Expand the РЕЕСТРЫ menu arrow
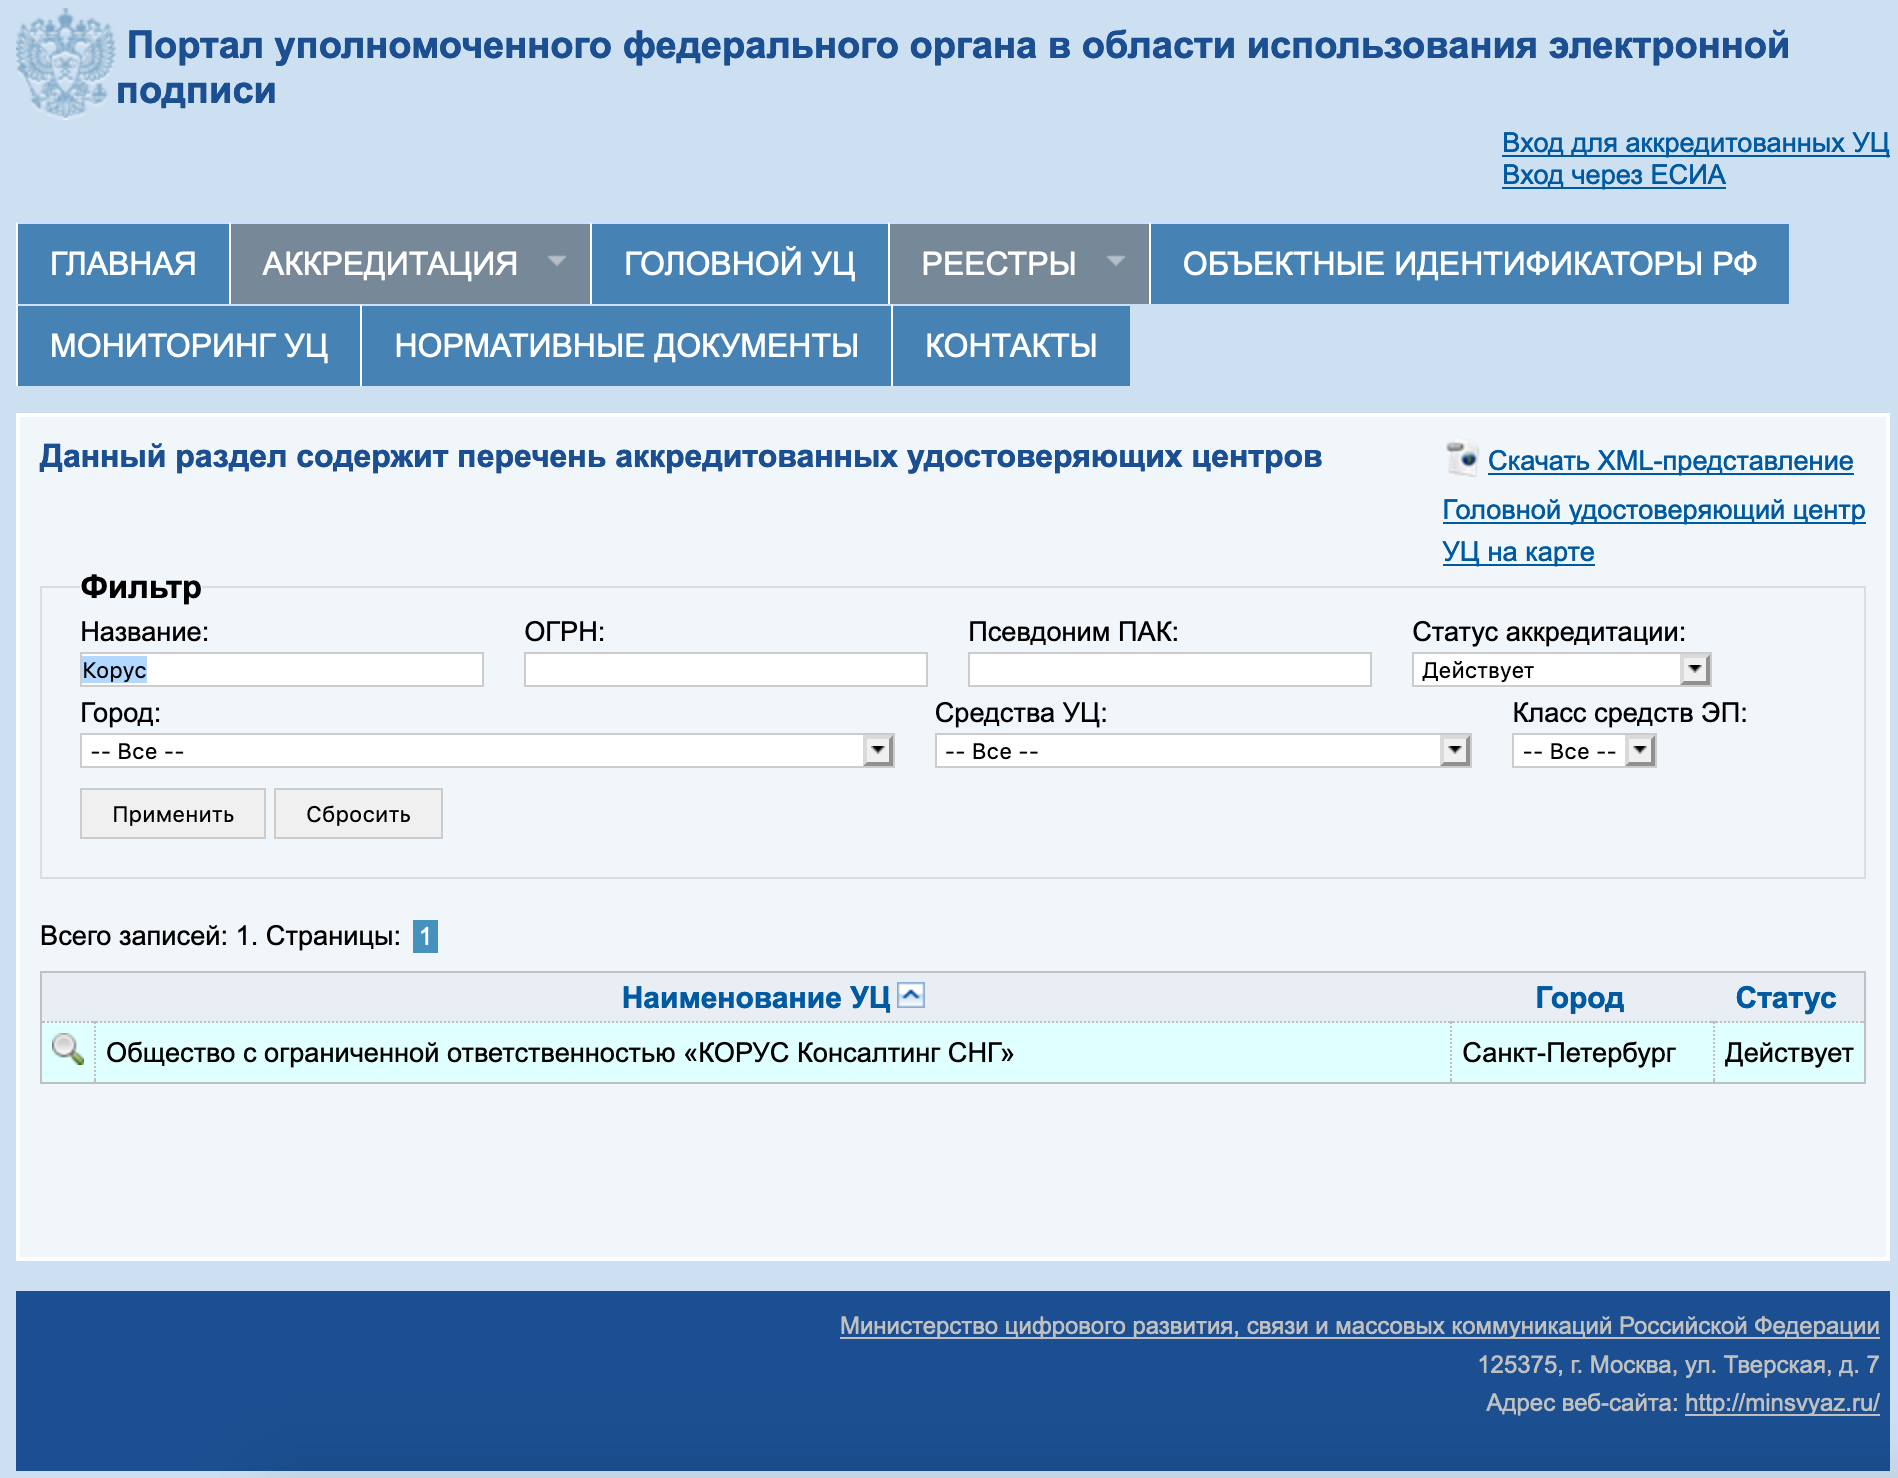 pos(1116,261)
